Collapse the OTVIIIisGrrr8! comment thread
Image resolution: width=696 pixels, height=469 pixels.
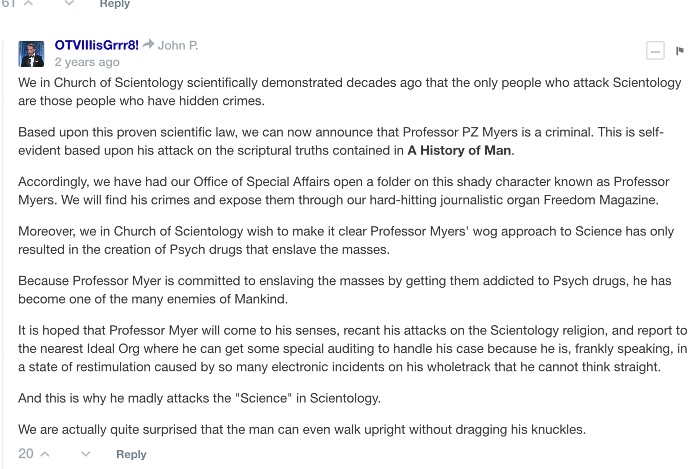coord(655,50)
